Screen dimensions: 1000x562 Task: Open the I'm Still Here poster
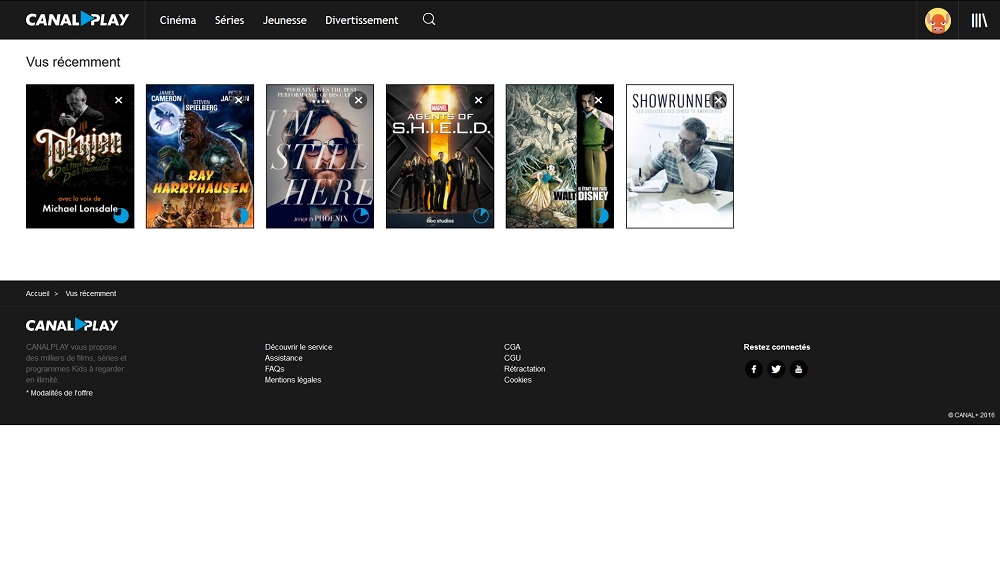point(320,156)
